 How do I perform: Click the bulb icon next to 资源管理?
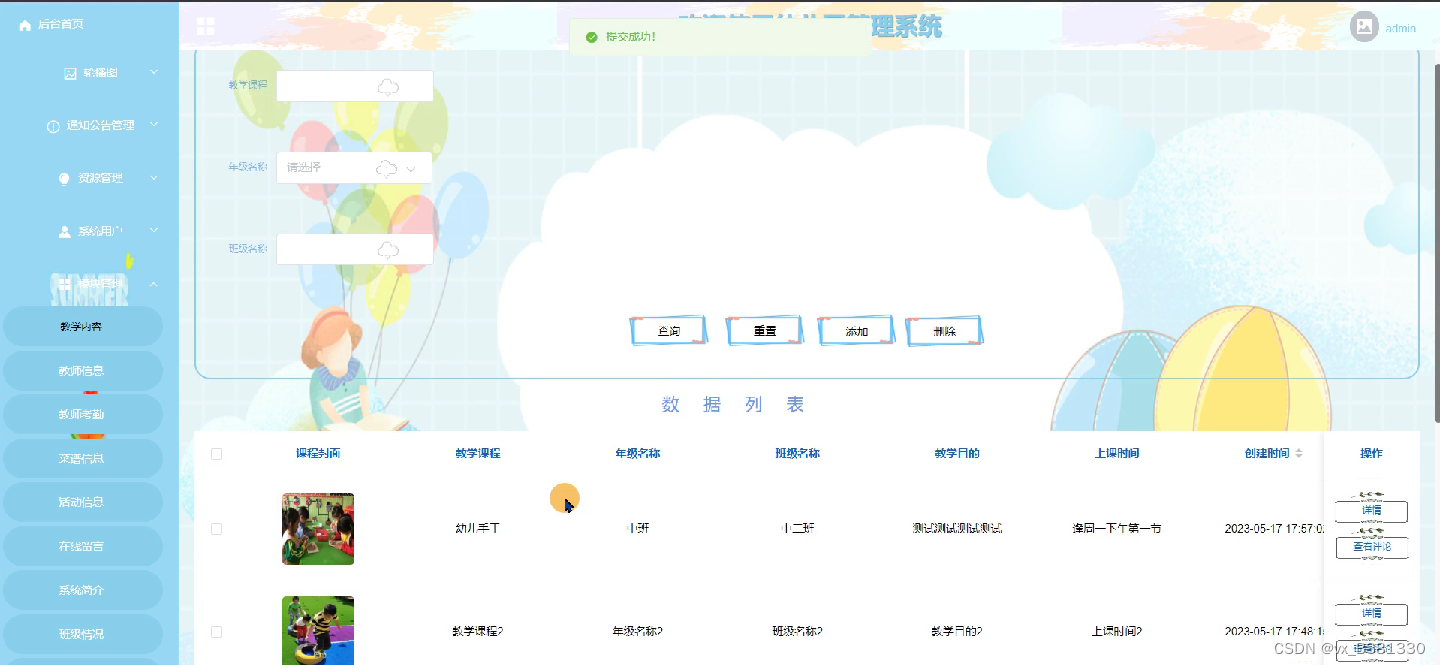[65, 178]
